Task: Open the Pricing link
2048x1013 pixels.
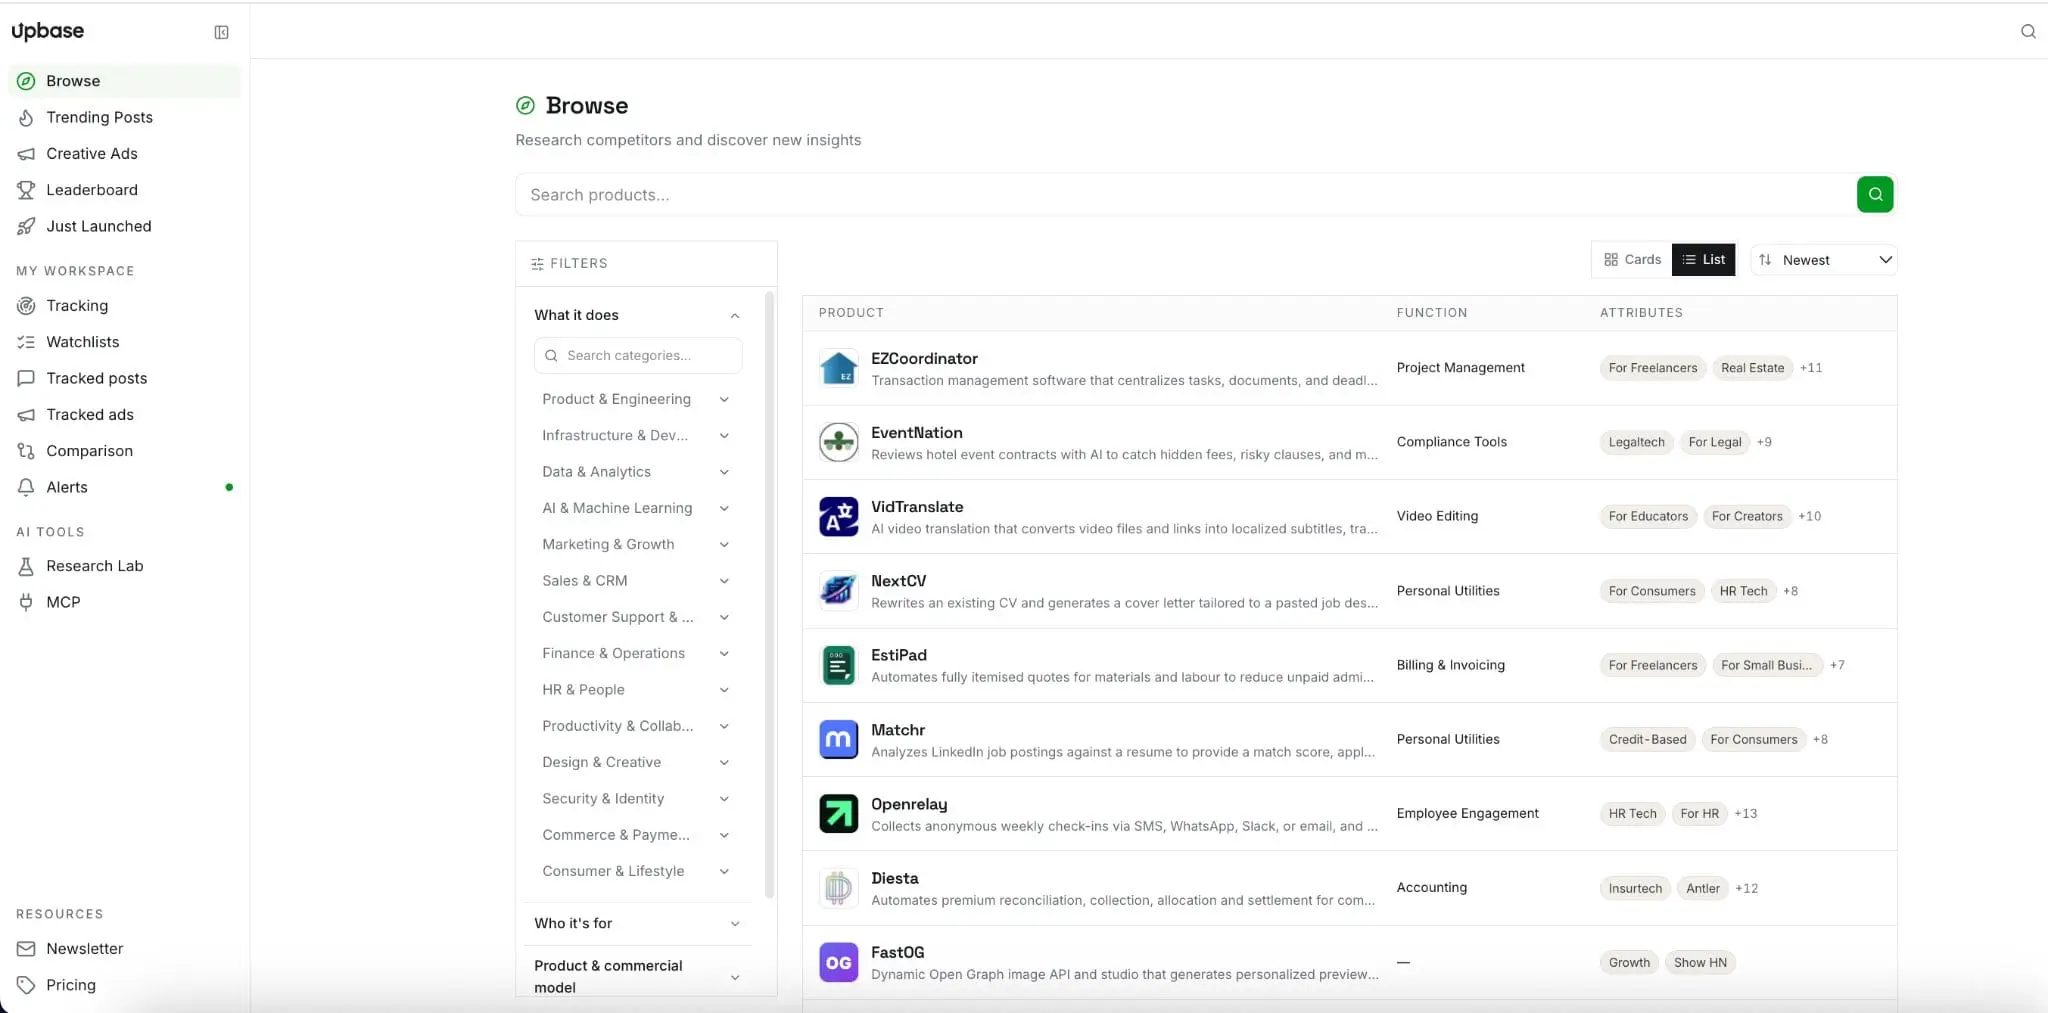Action: (124, 985)
